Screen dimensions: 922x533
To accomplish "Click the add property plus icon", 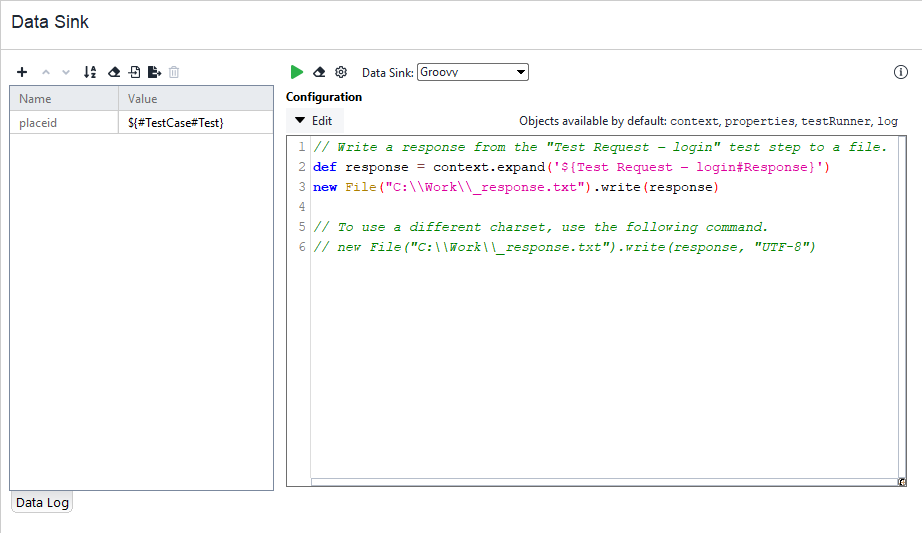I will pyautogui.click(x=22, y=72).
